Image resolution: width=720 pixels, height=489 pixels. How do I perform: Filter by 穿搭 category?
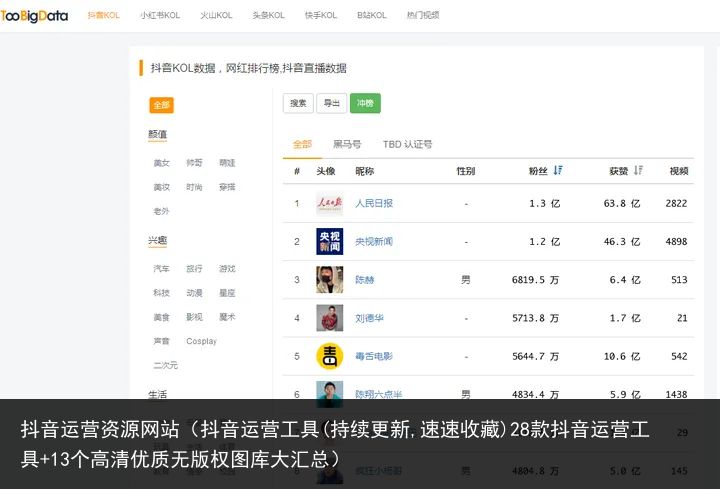227,187
